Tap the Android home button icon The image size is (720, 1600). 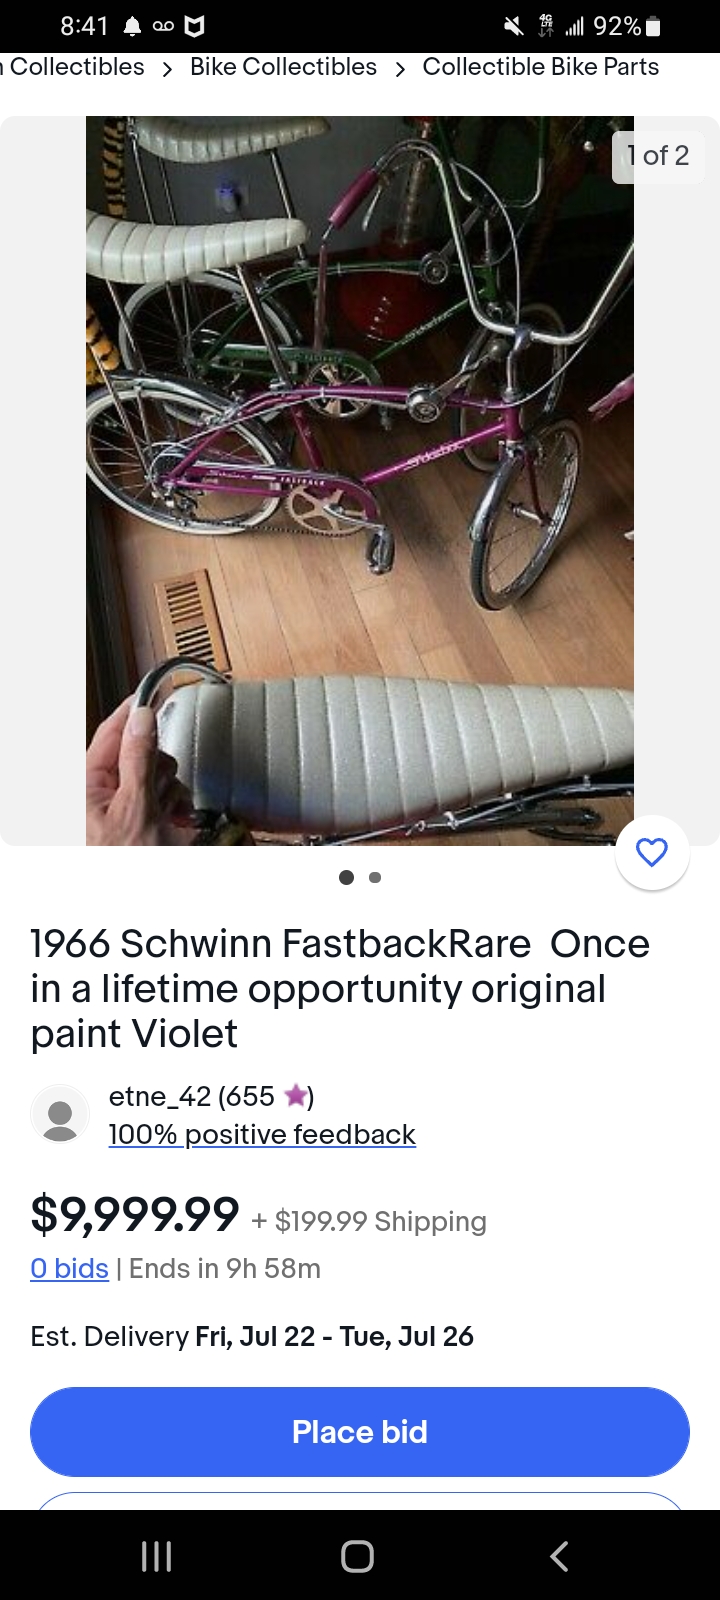[357, 1556]
